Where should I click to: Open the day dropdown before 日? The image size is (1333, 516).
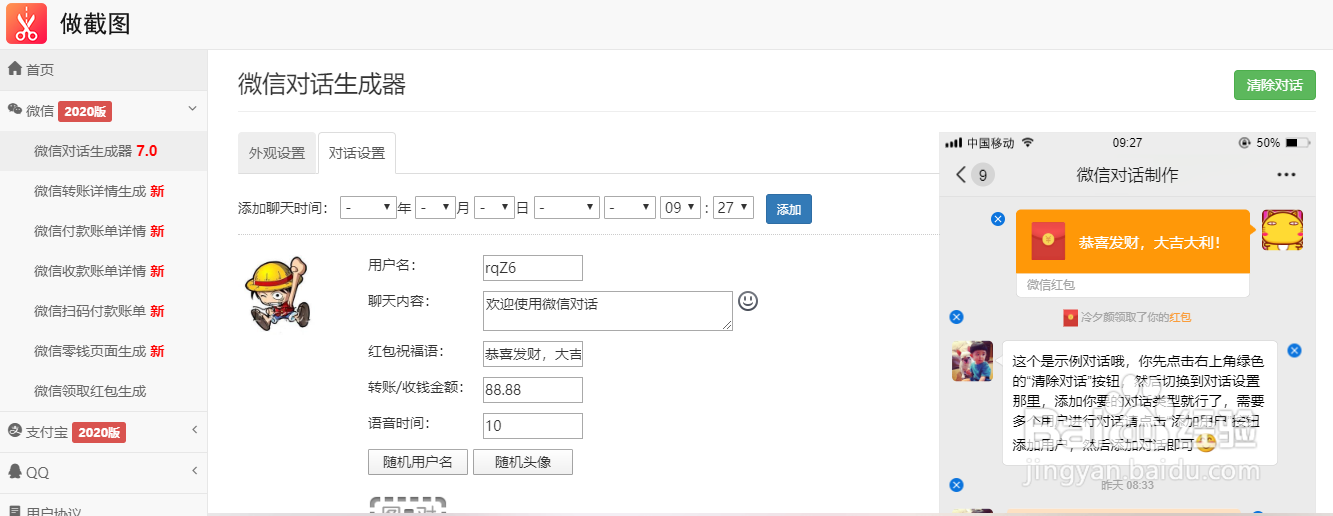tap(494, 208)
